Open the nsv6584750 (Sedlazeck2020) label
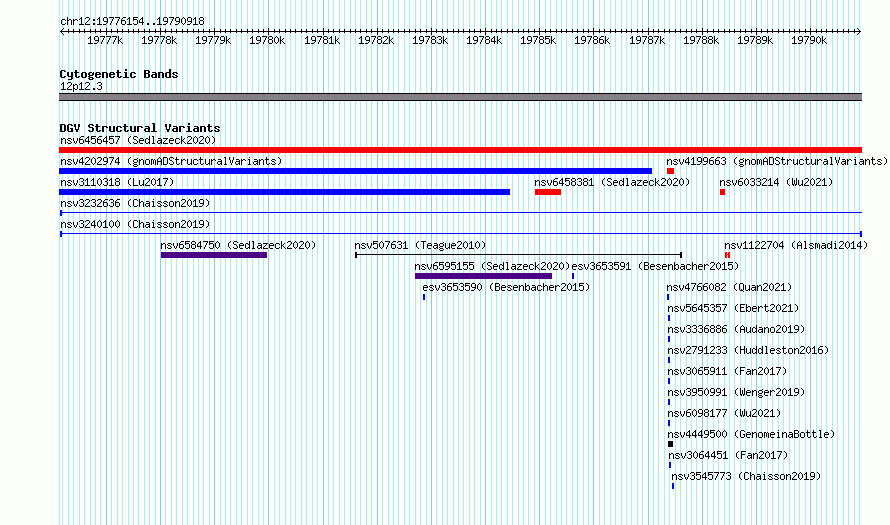Image resolution: width=890 pixels, height=525 pixels. point(238,245)
